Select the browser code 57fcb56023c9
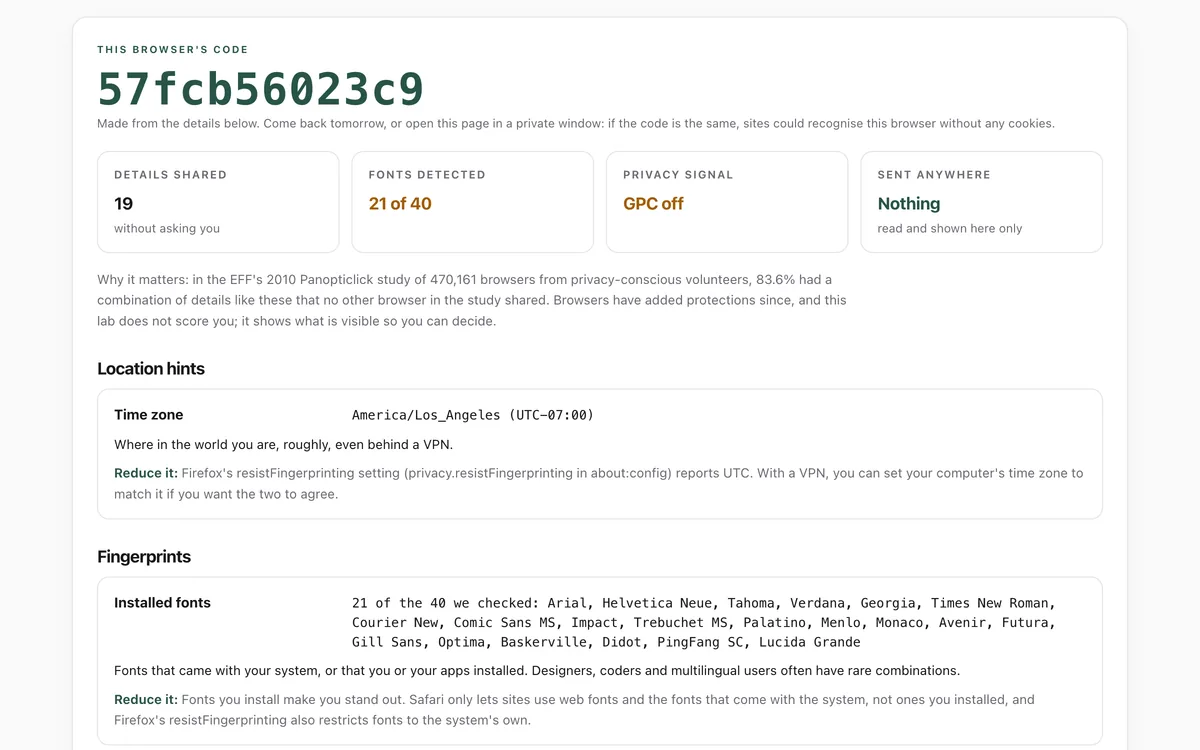Viewport: 1200px width, 750px height. tap(261, 89)
